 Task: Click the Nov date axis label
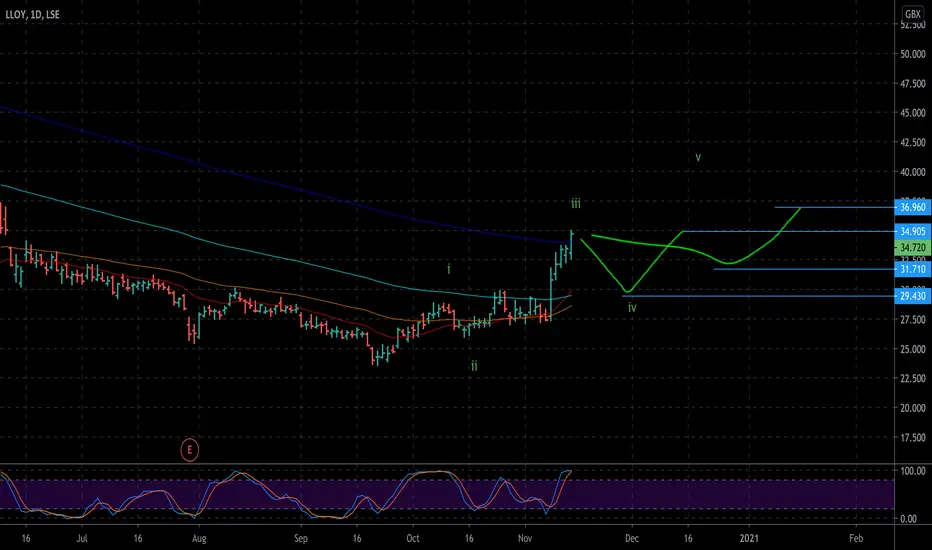(x=525, y=538)
